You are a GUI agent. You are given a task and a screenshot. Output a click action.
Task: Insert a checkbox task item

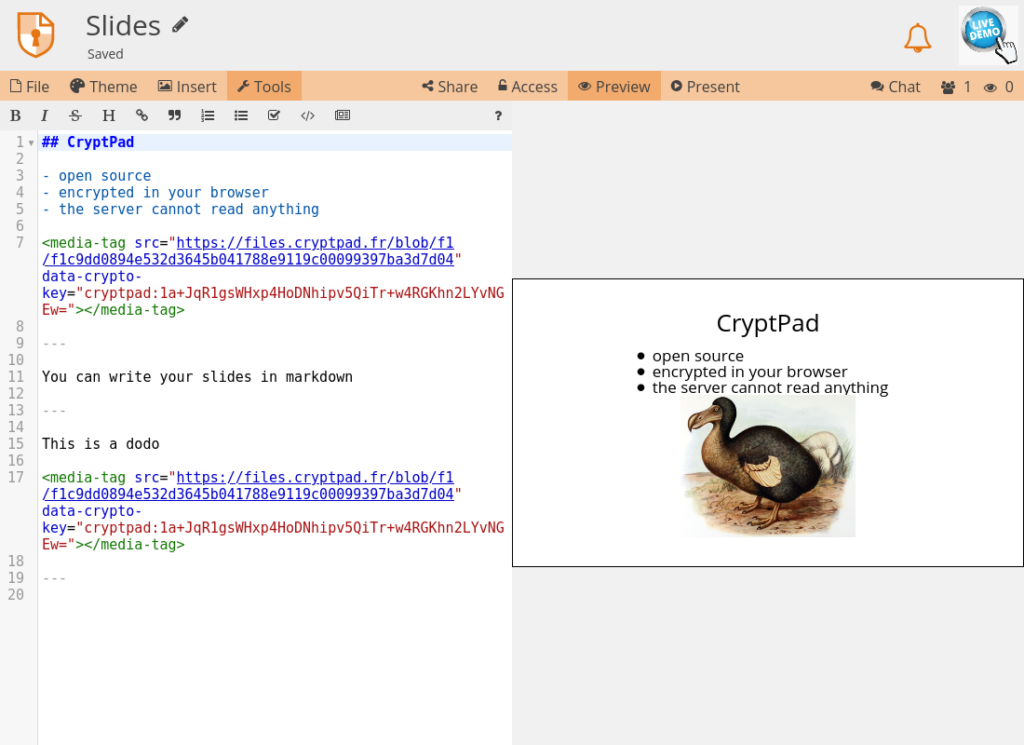(x=274, y=116)
